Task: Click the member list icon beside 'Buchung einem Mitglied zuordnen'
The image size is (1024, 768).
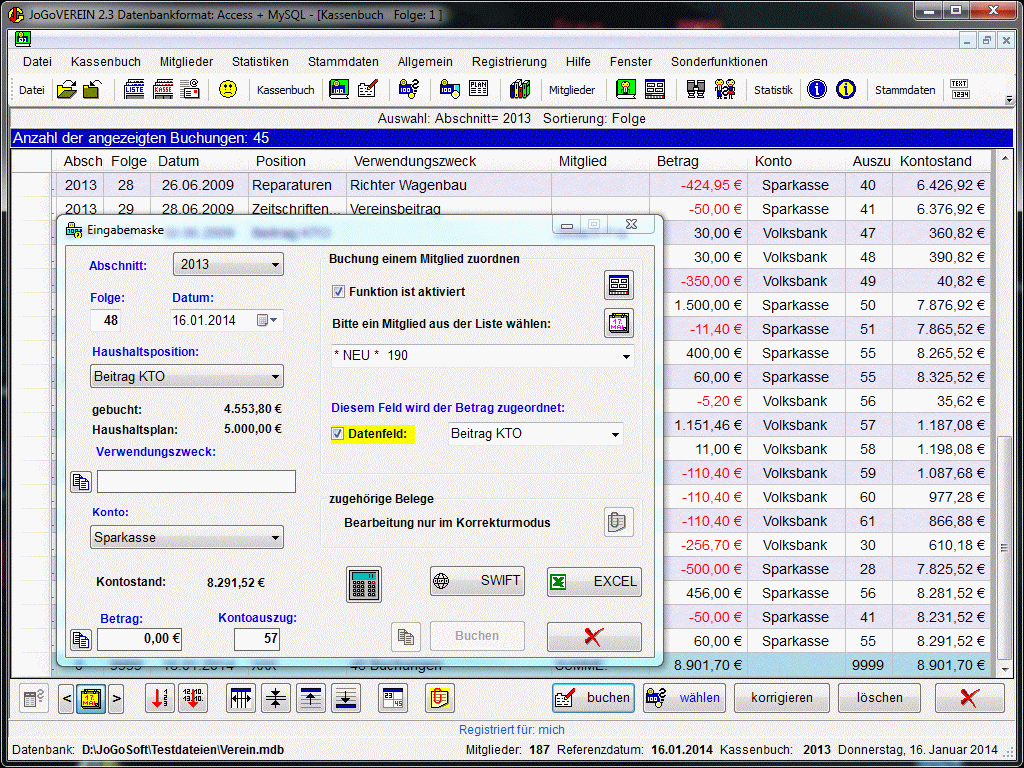Action: [618, 285]
